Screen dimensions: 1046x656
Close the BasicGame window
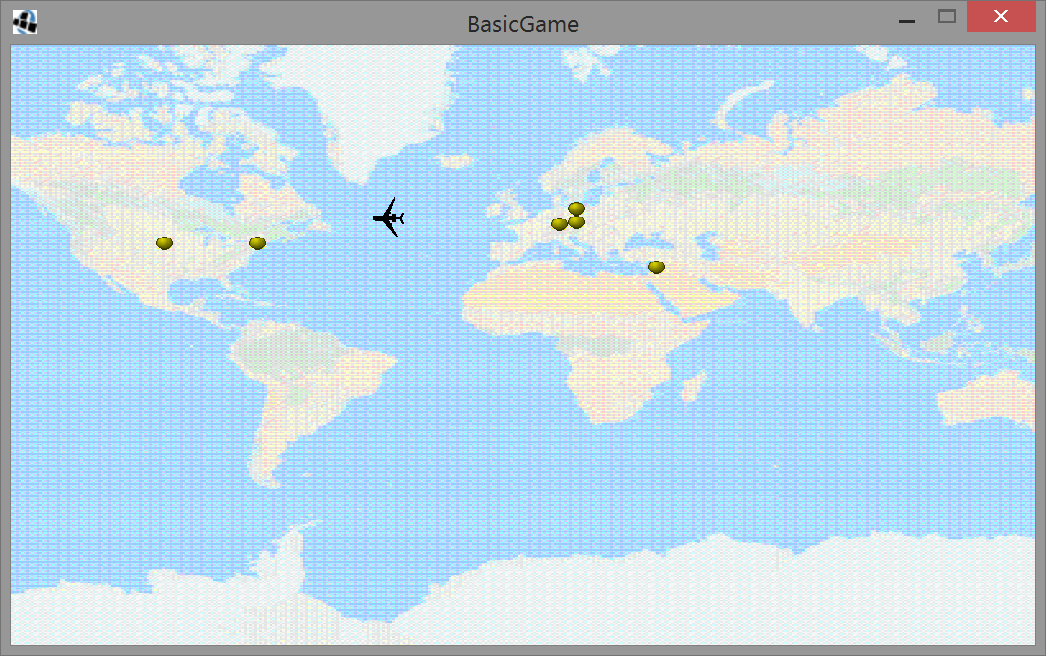(1001, 16)
